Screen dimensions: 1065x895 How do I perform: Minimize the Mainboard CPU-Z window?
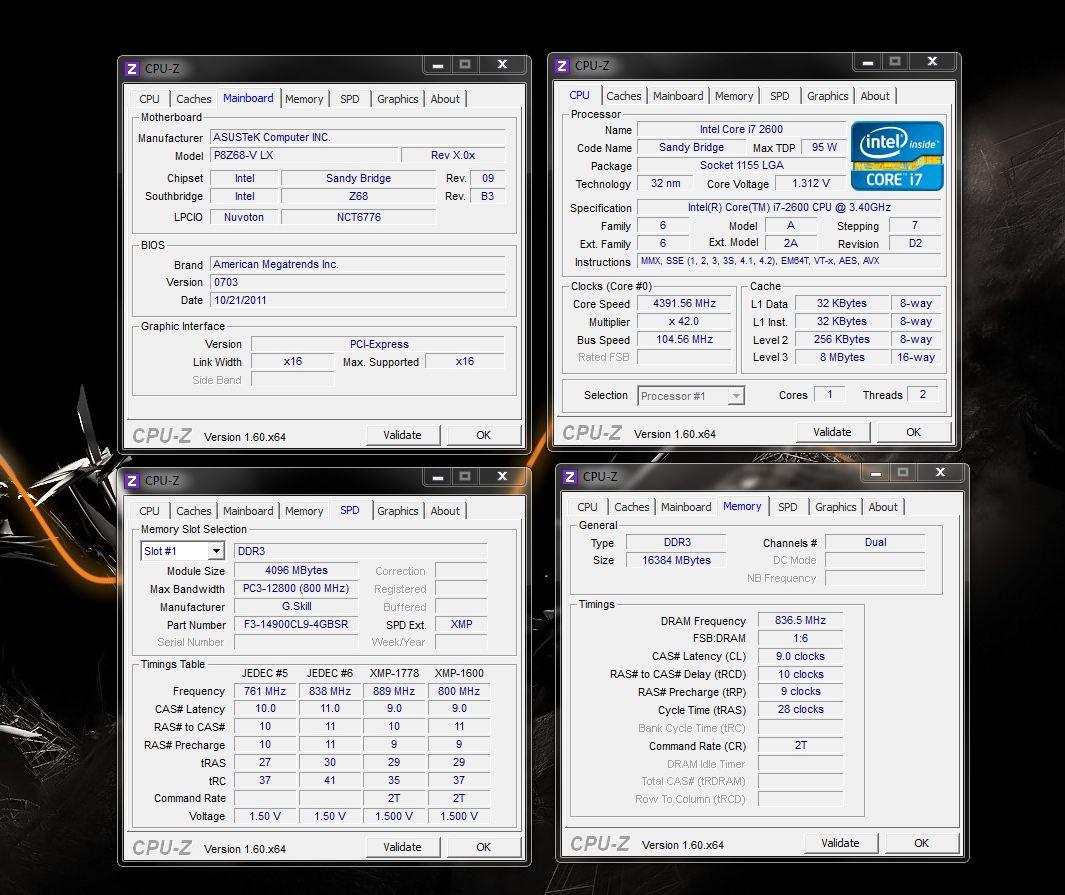(x=438, y=65)
